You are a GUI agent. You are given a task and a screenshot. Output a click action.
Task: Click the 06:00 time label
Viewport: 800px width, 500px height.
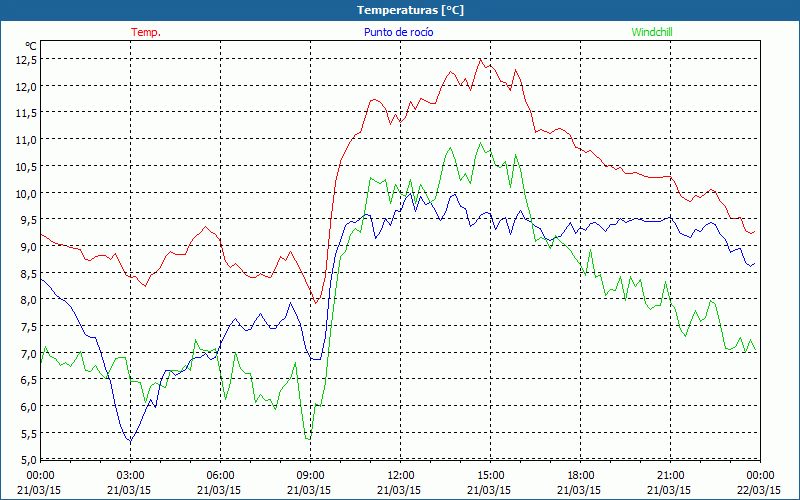[x=220, y=476]
